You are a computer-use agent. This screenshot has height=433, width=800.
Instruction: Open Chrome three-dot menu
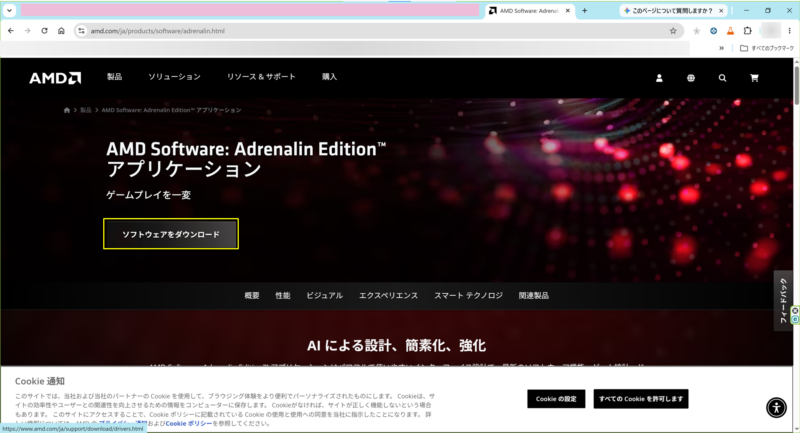pyautogui.click(x=789, y=31)
